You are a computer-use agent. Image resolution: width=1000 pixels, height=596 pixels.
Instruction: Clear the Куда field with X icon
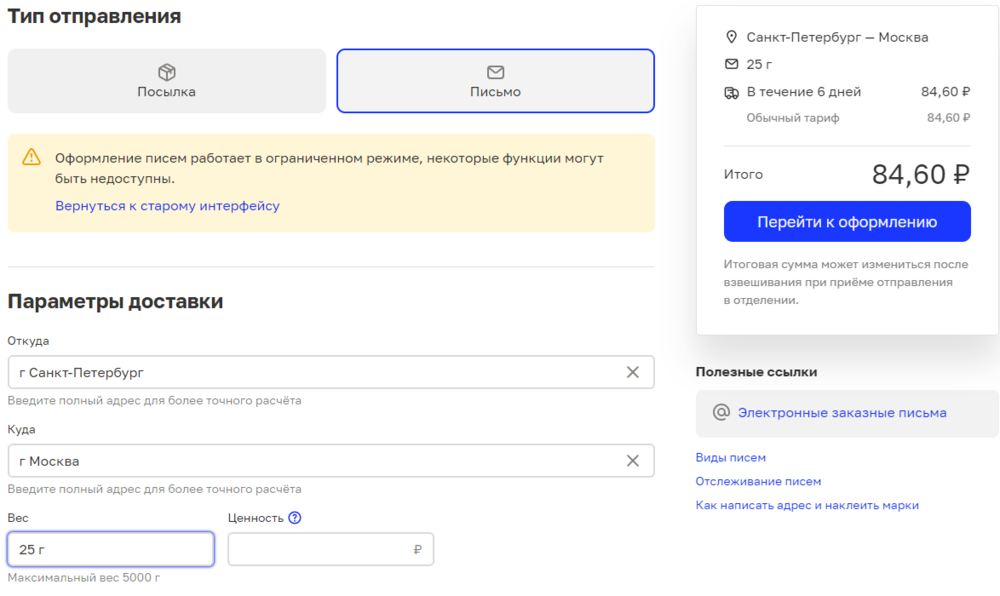click(x=632, y=461)
